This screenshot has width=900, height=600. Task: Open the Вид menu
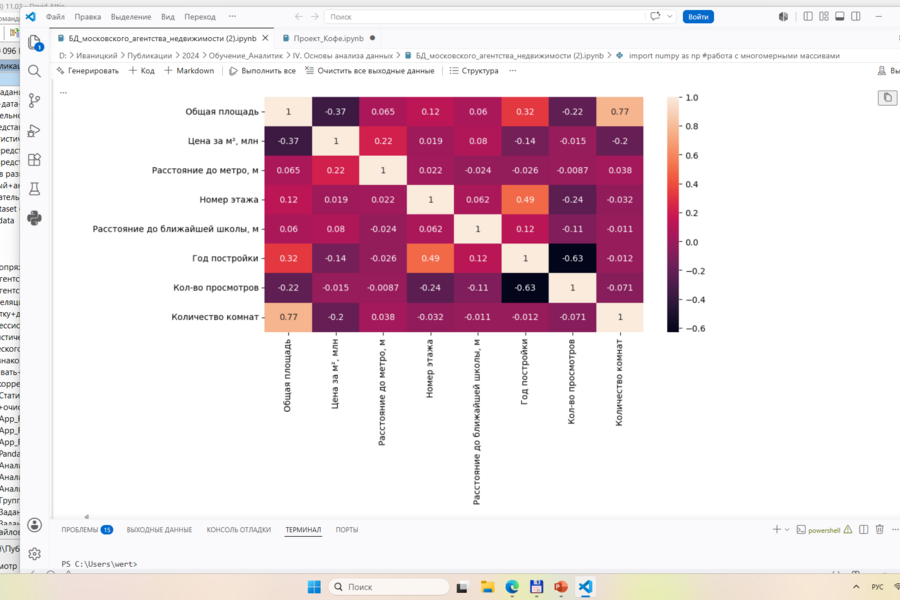[168, 17]
